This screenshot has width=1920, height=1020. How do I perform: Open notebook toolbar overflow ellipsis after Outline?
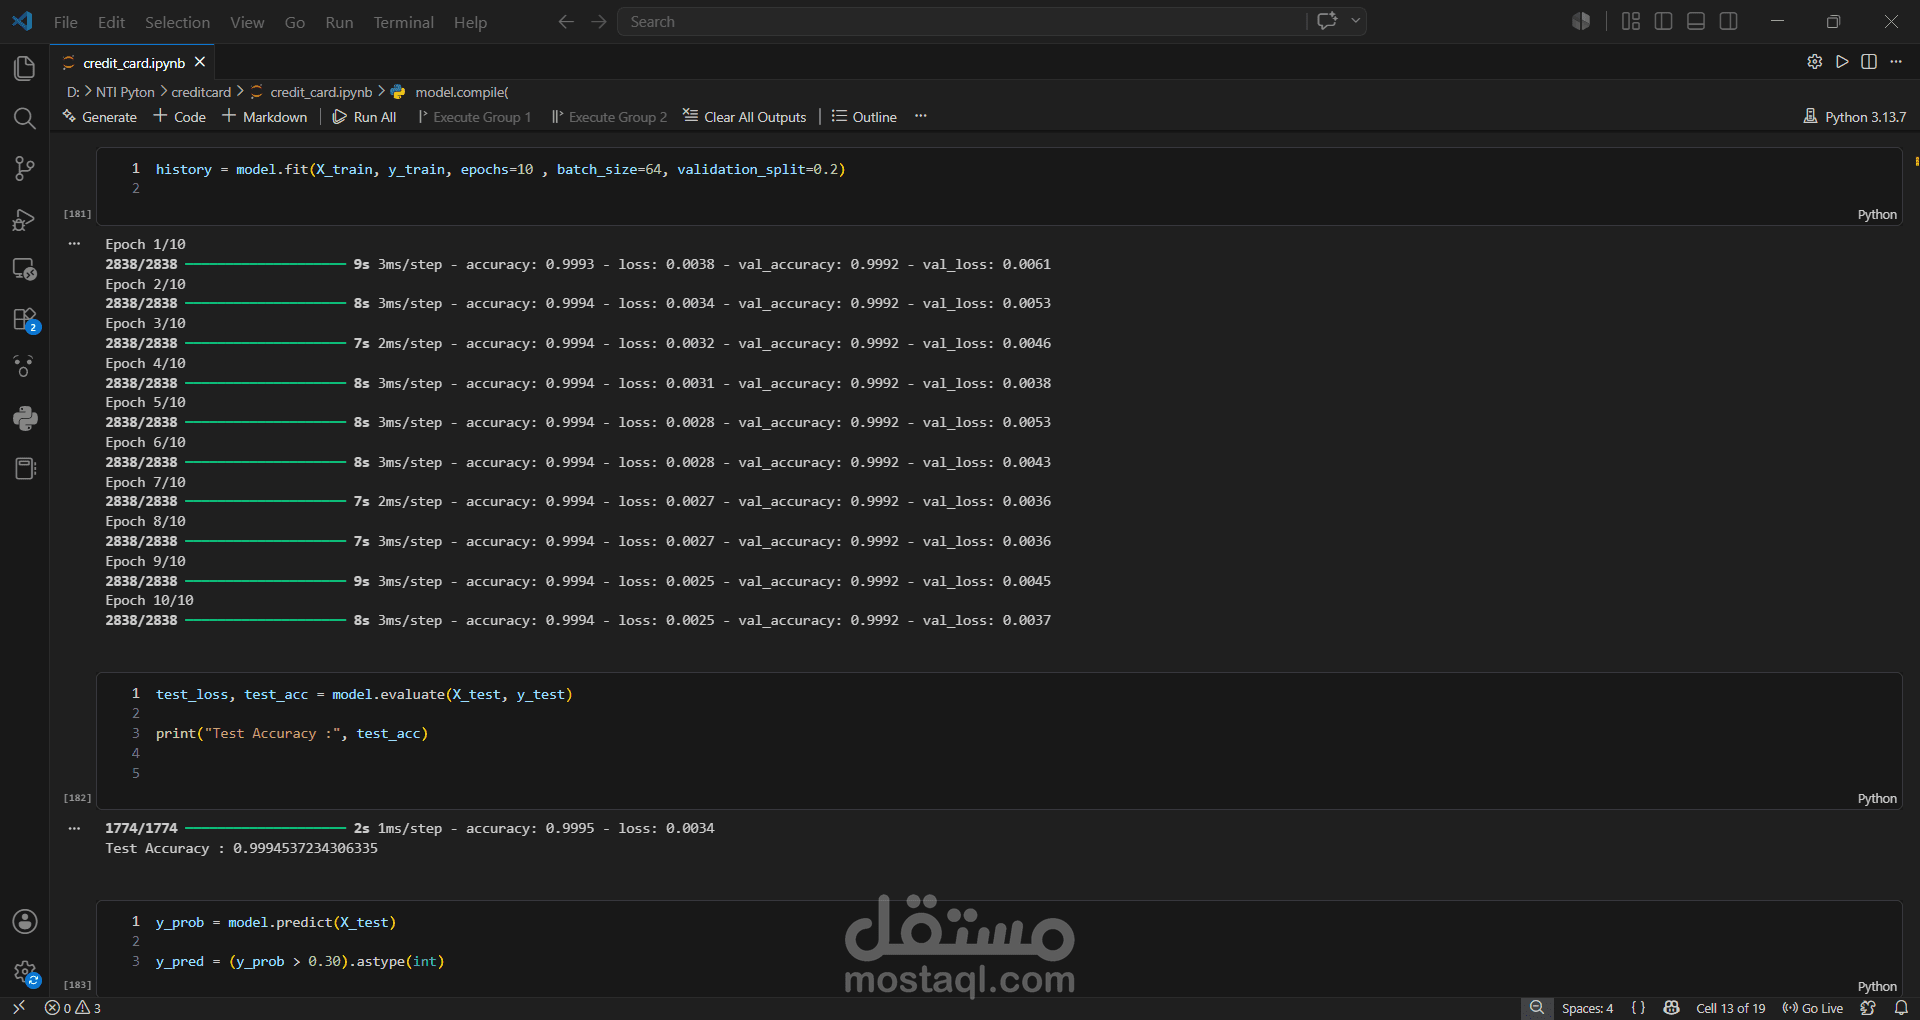[x=921, y=116]
